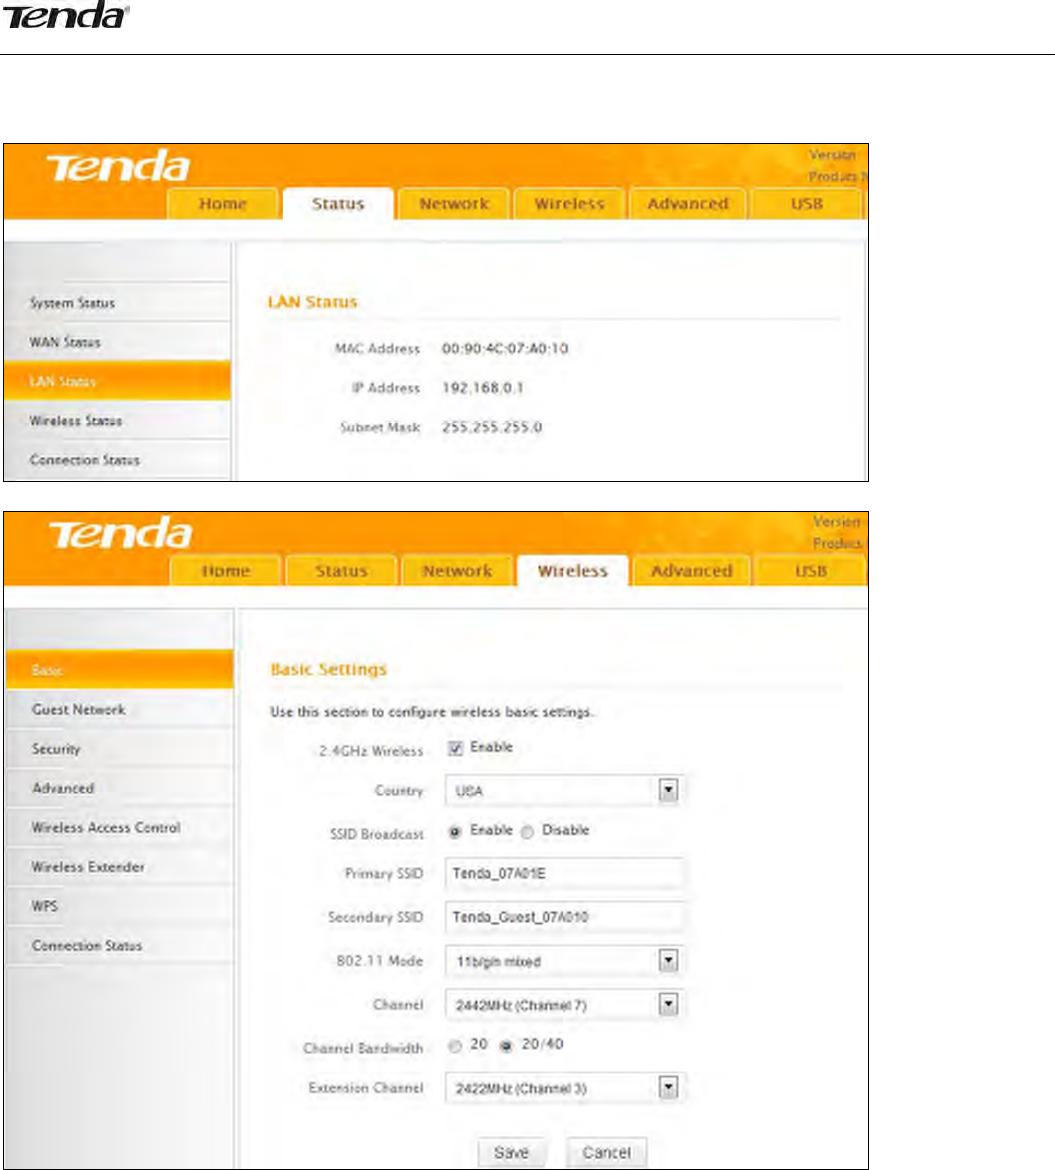Open the System Status sidebar item
Screen dimensions: 1055x1170
[x=117, y=302]
